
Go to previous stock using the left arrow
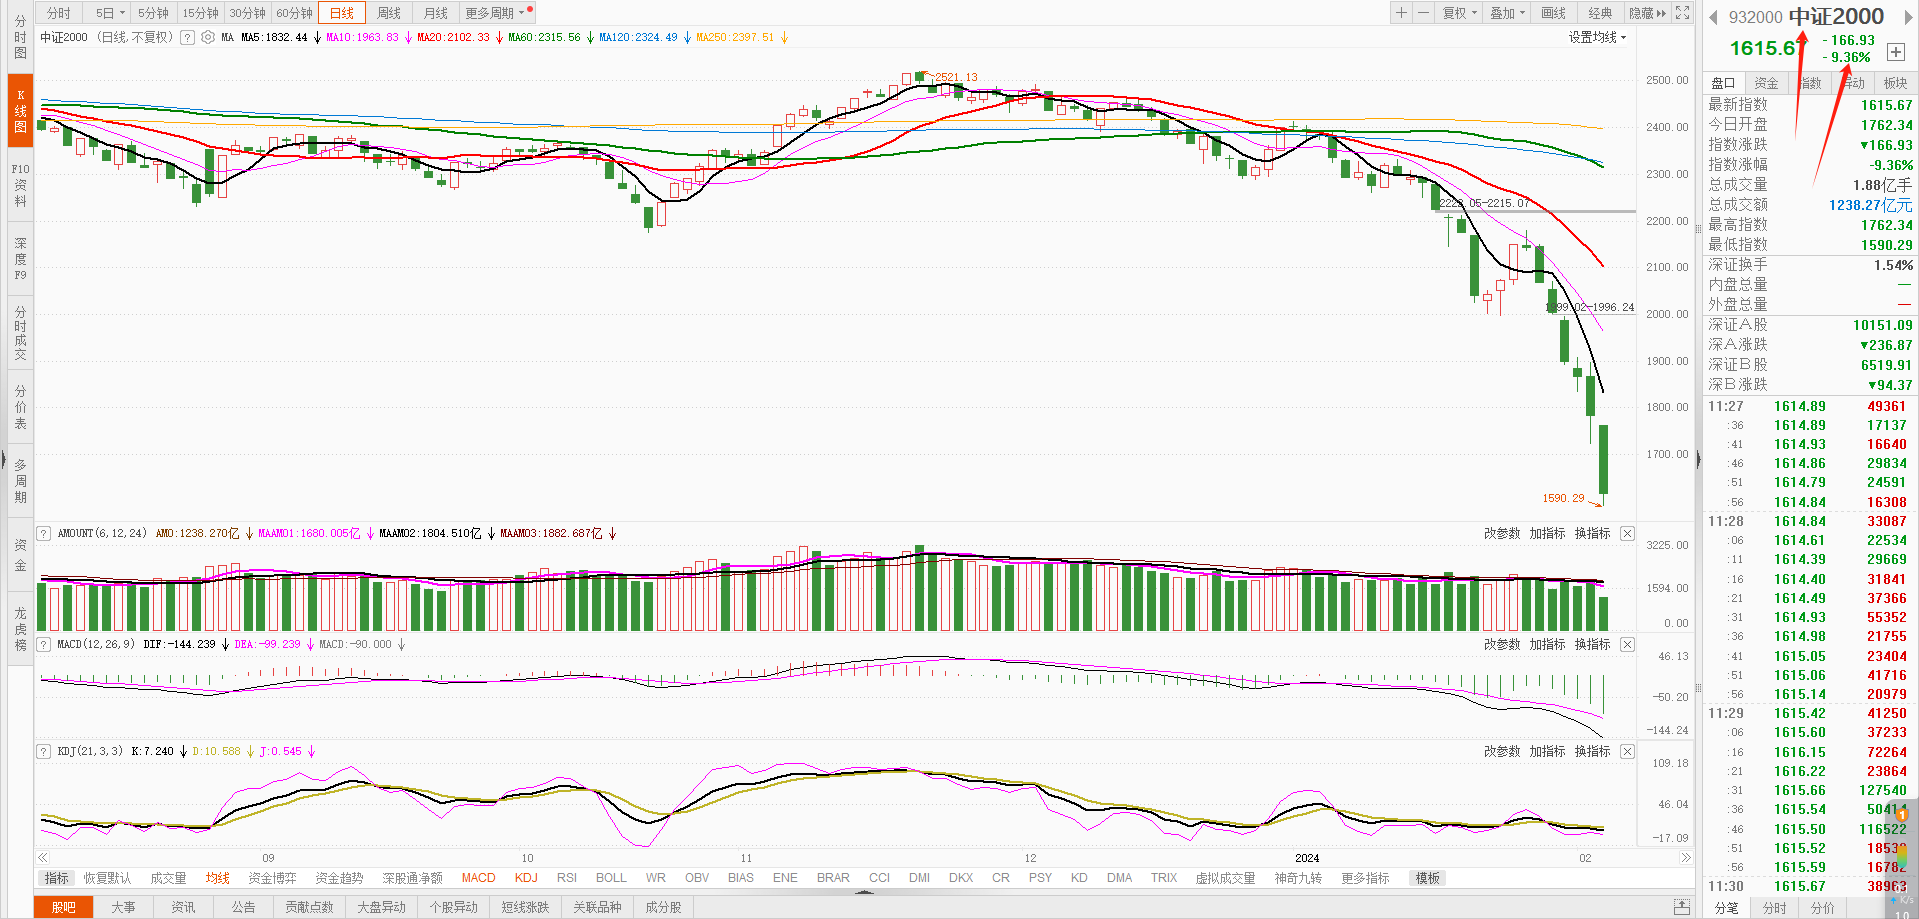tap(1713, 17)
